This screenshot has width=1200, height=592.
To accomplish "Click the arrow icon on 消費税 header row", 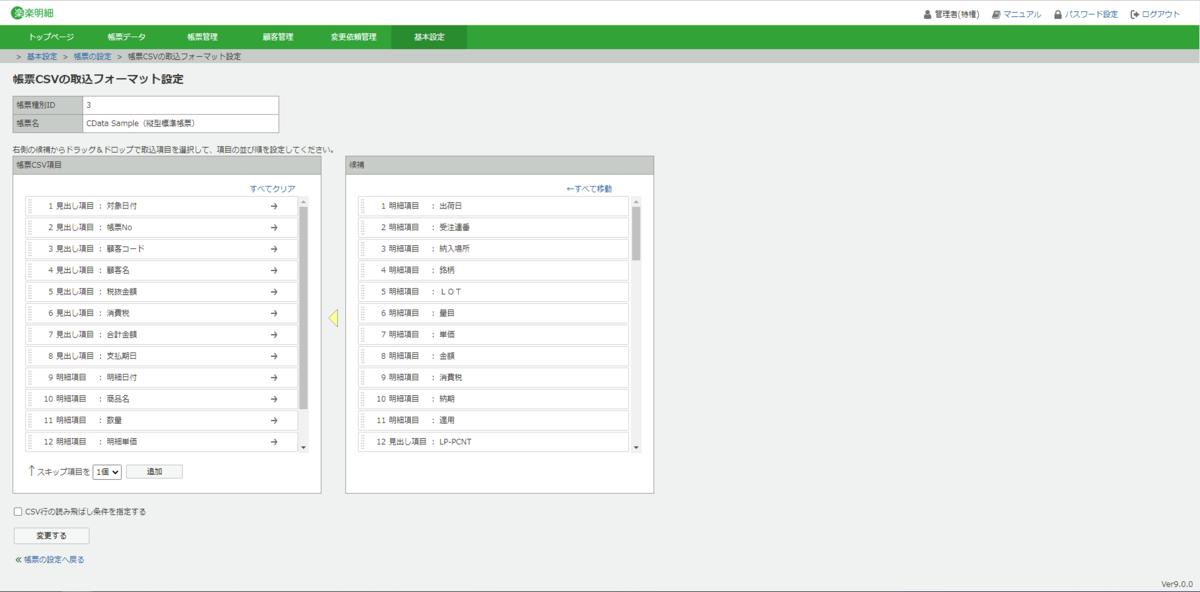I will click(x=273, y=313).
